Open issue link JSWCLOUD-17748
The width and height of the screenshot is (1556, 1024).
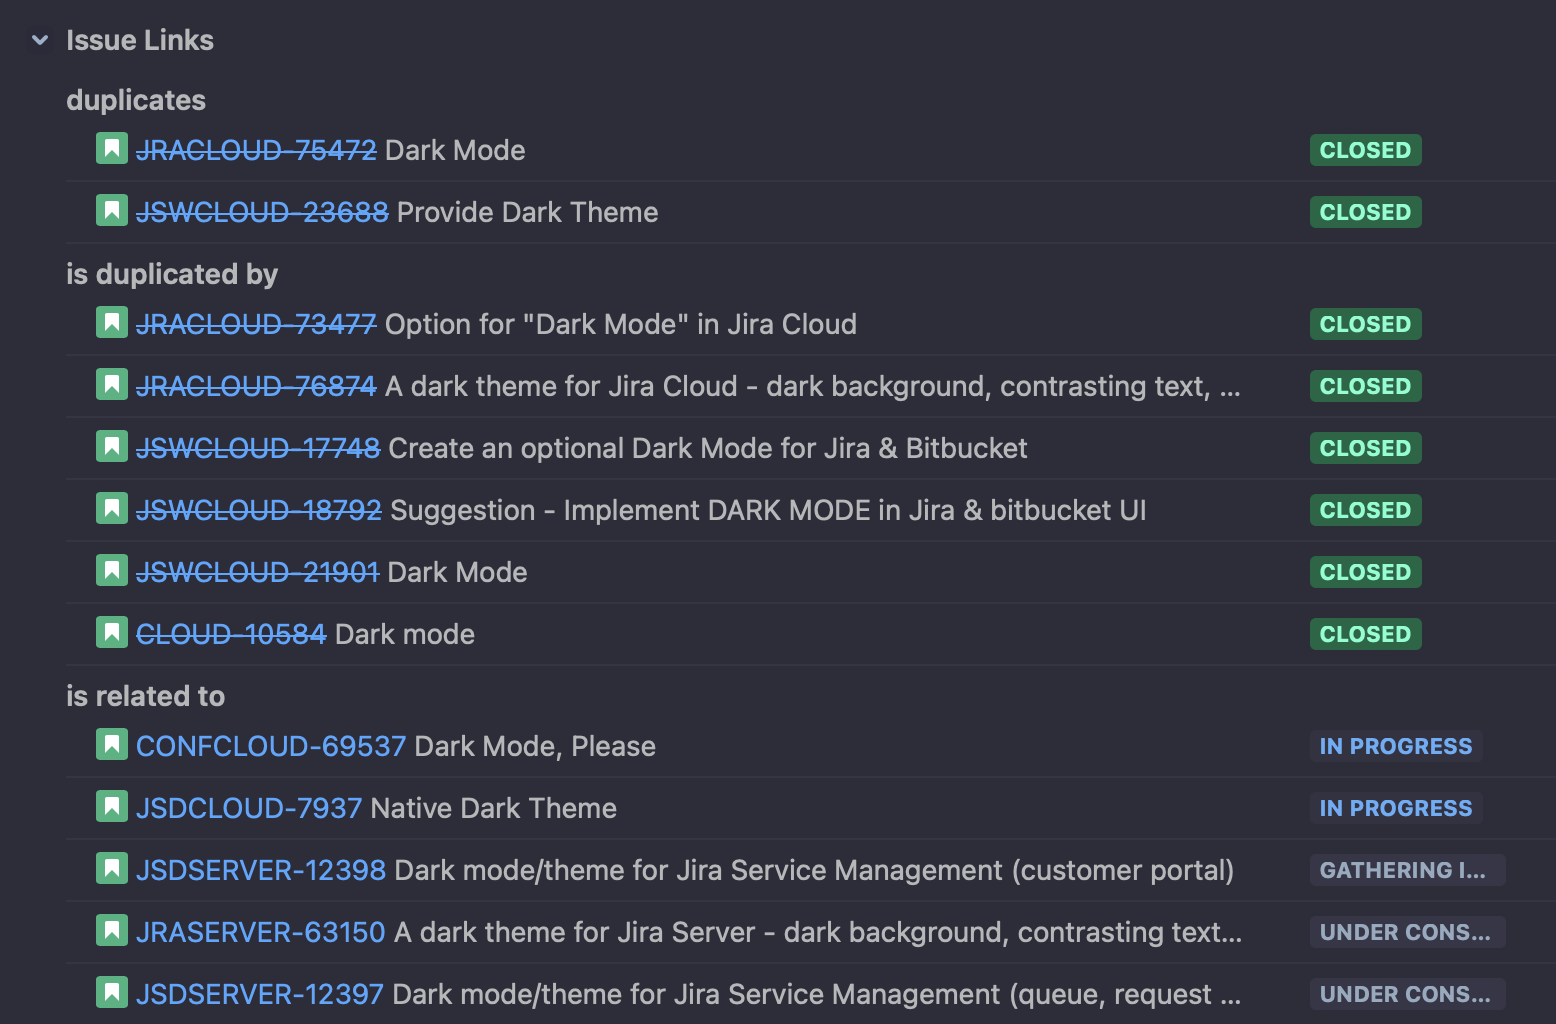pyautogui.click(x=258, y=448)
